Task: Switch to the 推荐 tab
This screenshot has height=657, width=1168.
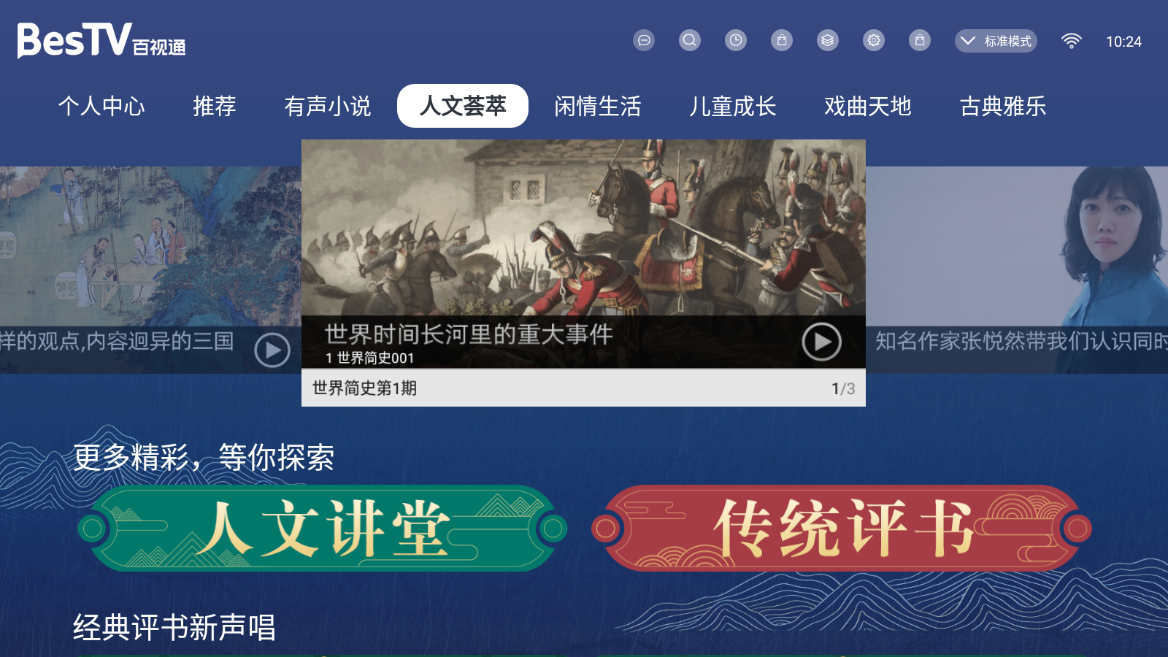Action: pos(215,107)
